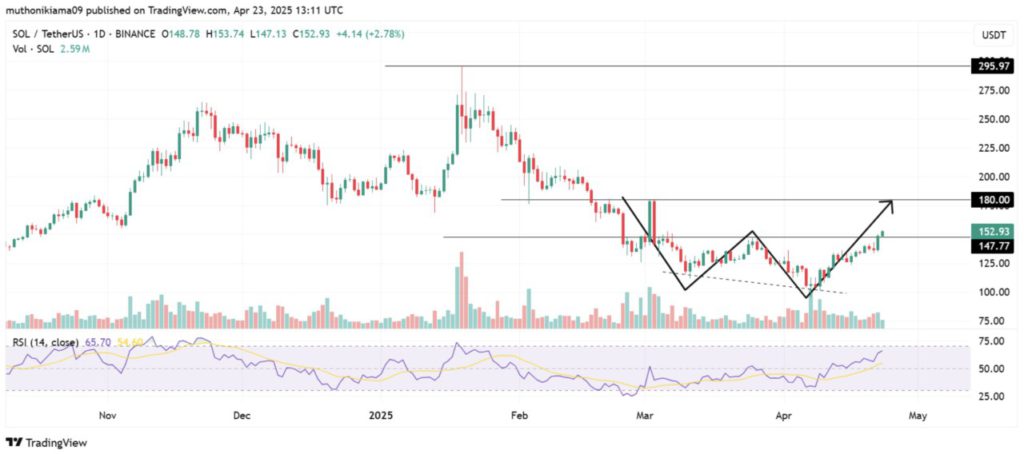Screen dimensions: 1024x454
Task: Click the 2025 label on time axis
Action: coord(381,415)
